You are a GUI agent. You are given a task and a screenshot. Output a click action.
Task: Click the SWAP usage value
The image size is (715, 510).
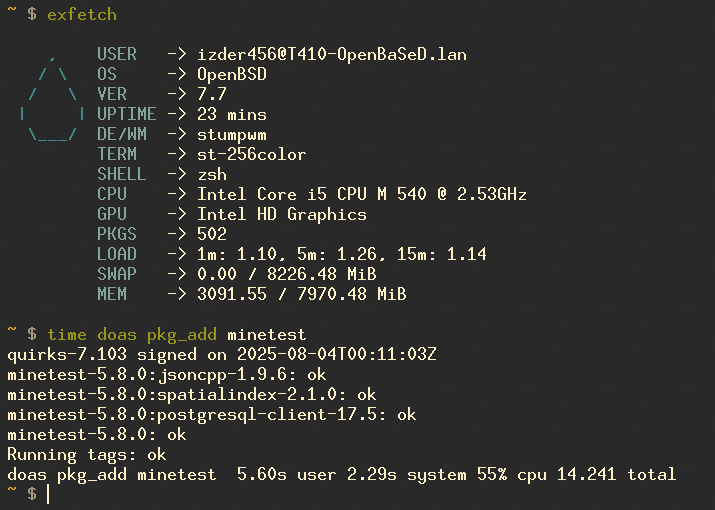pyautogui.click(x=286, y=274)
